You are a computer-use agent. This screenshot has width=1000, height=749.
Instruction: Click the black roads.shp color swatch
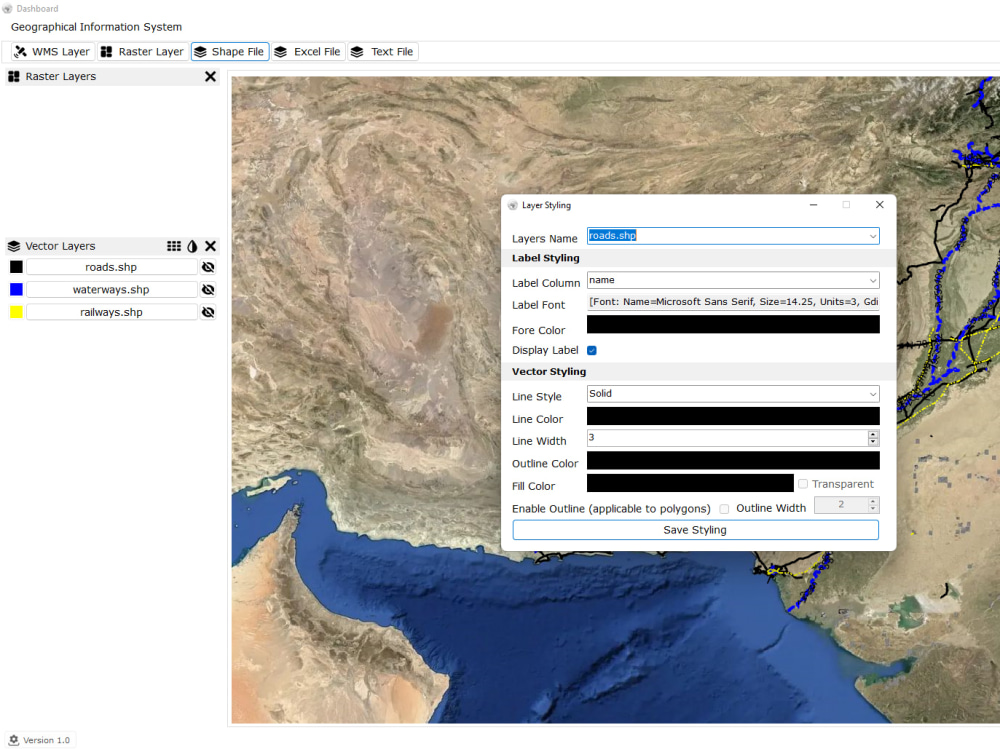coord(17,267)
